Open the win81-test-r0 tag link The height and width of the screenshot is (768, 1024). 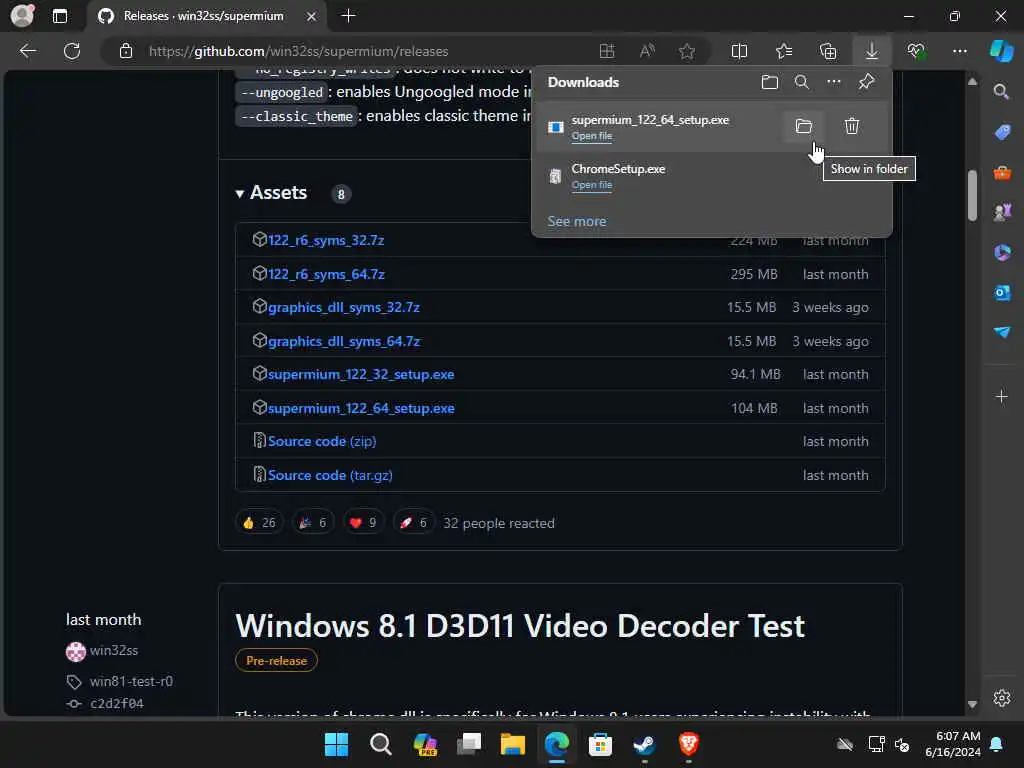[131, 681]
